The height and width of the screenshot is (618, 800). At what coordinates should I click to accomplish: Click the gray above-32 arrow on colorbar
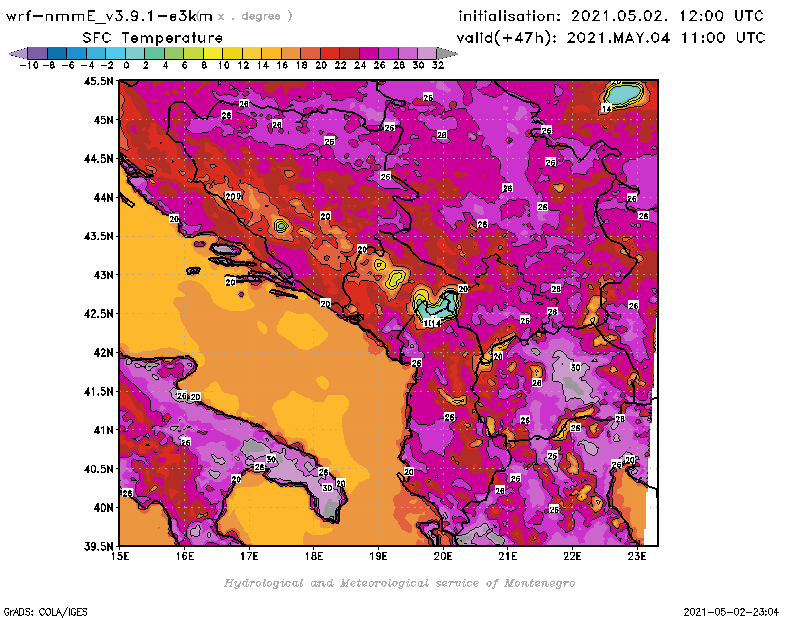click(446, 53)
